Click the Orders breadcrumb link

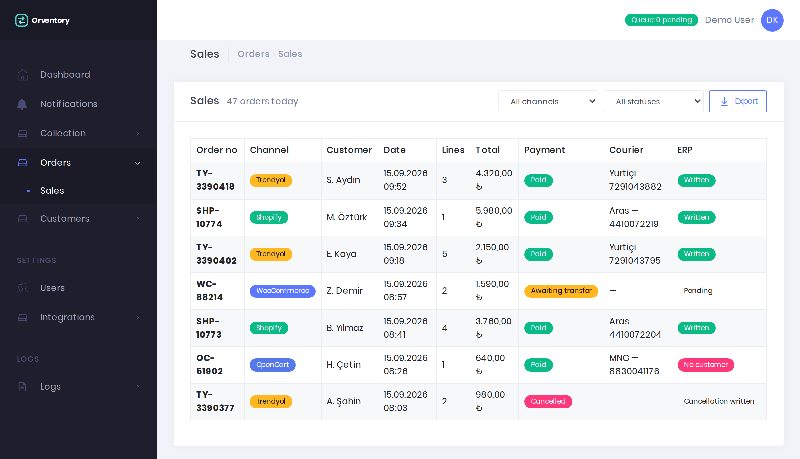click(x=253, y=54)
